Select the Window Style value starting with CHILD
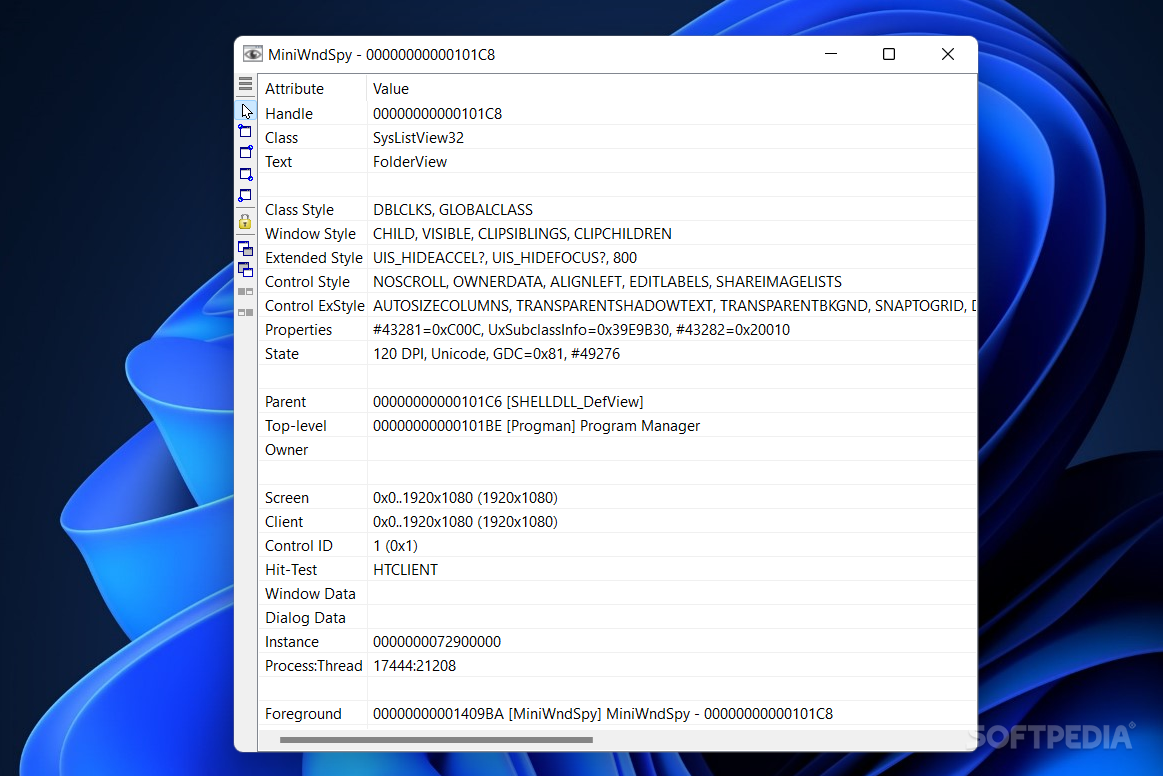 tap(522, 234)
